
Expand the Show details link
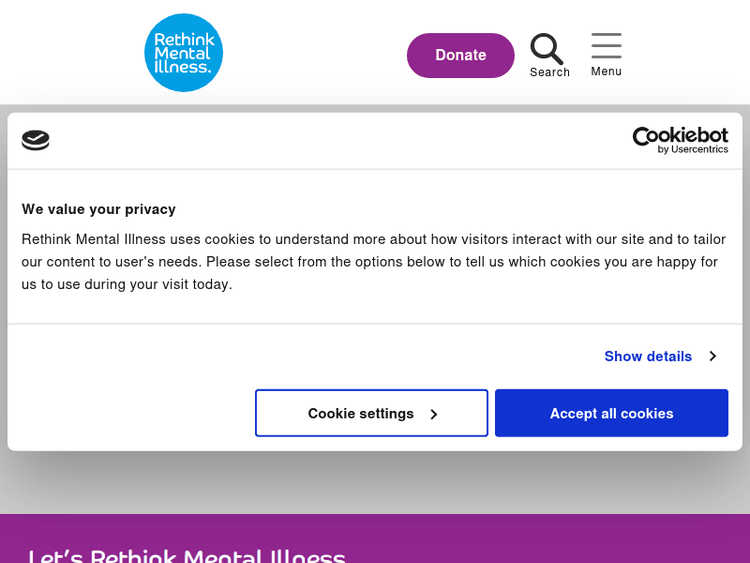[648, 356]
